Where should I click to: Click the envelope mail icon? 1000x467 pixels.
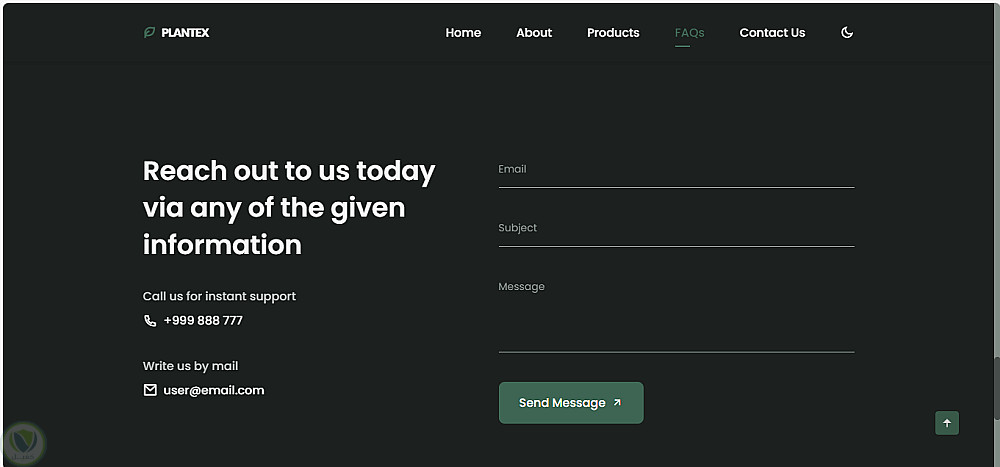[x=150, y=390]
